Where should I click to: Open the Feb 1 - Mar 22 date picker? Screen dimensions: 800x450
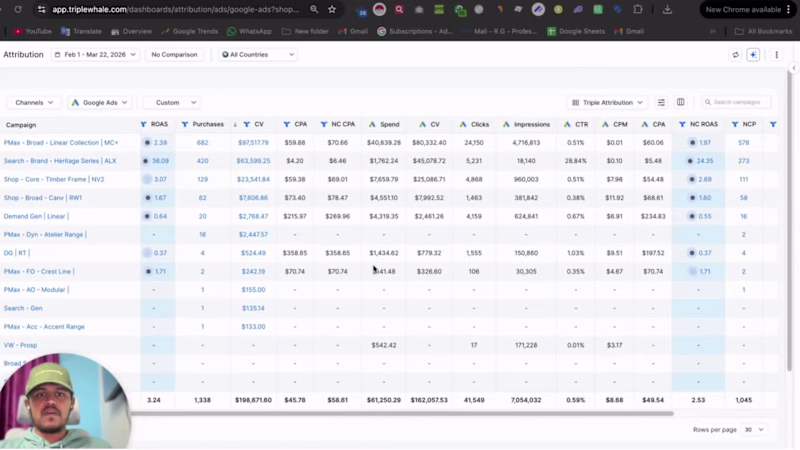click(x=96, y=55)
